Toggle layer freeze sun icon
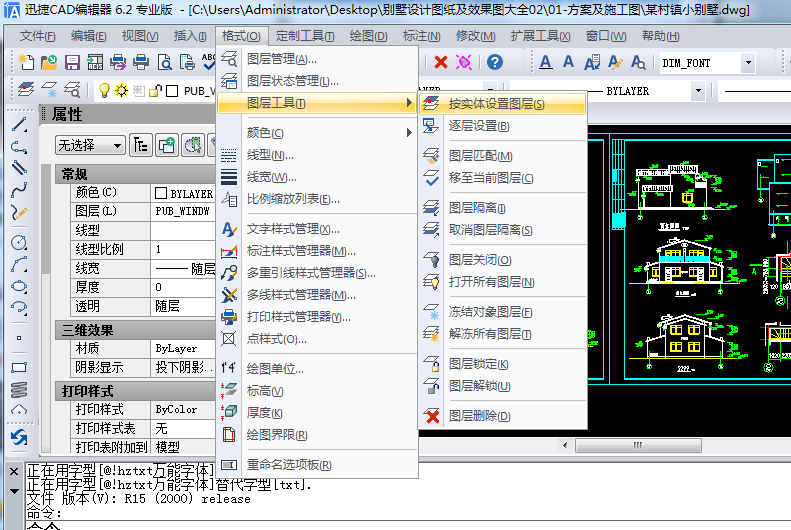Image resolution: width=791 pixels, height=530 pixels. coord(122,90)
